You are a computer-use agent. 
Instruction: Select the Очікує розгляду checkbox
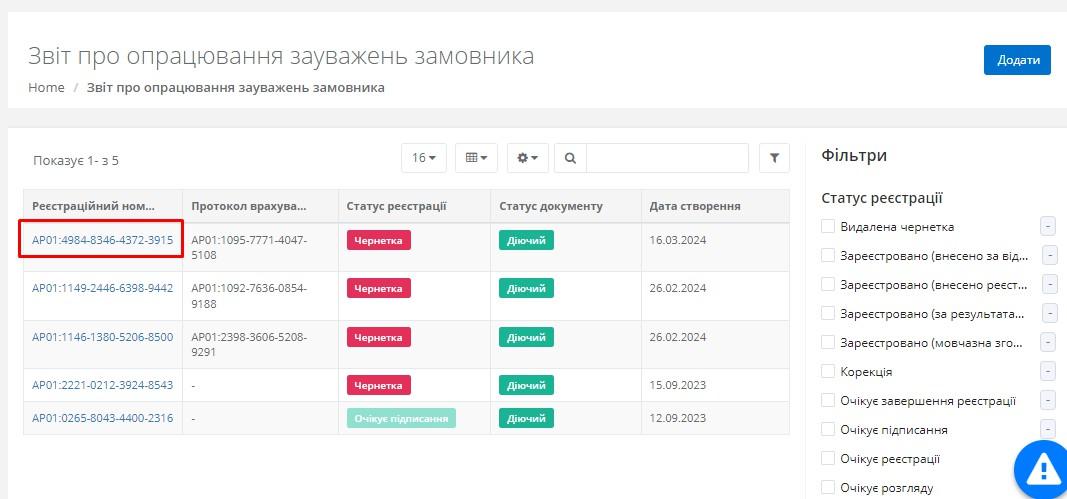(828, 488)
